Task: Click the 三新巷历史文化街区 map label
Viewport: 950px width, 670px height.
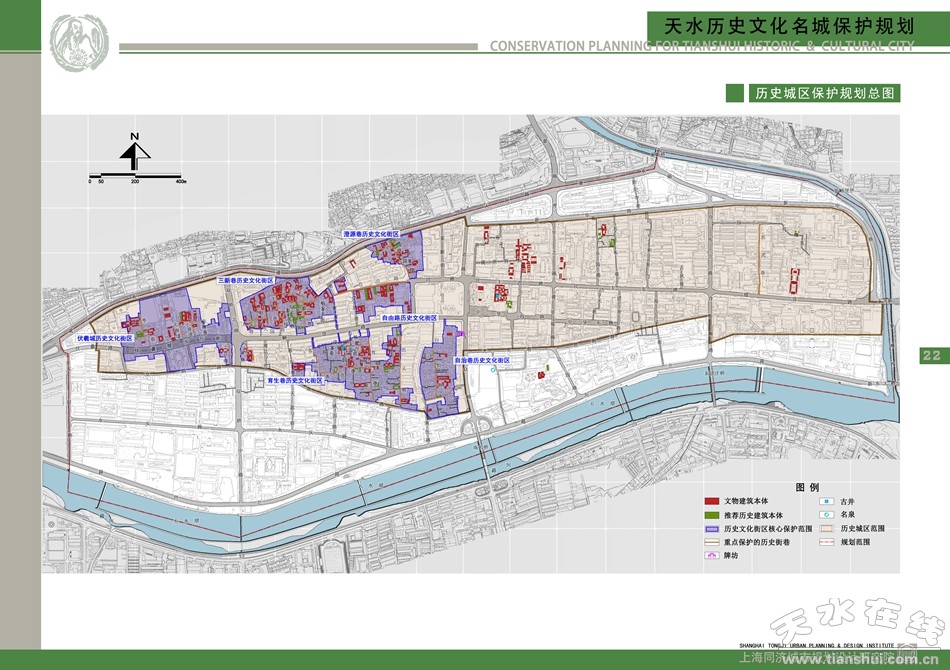Action: (x=252, y=282)
